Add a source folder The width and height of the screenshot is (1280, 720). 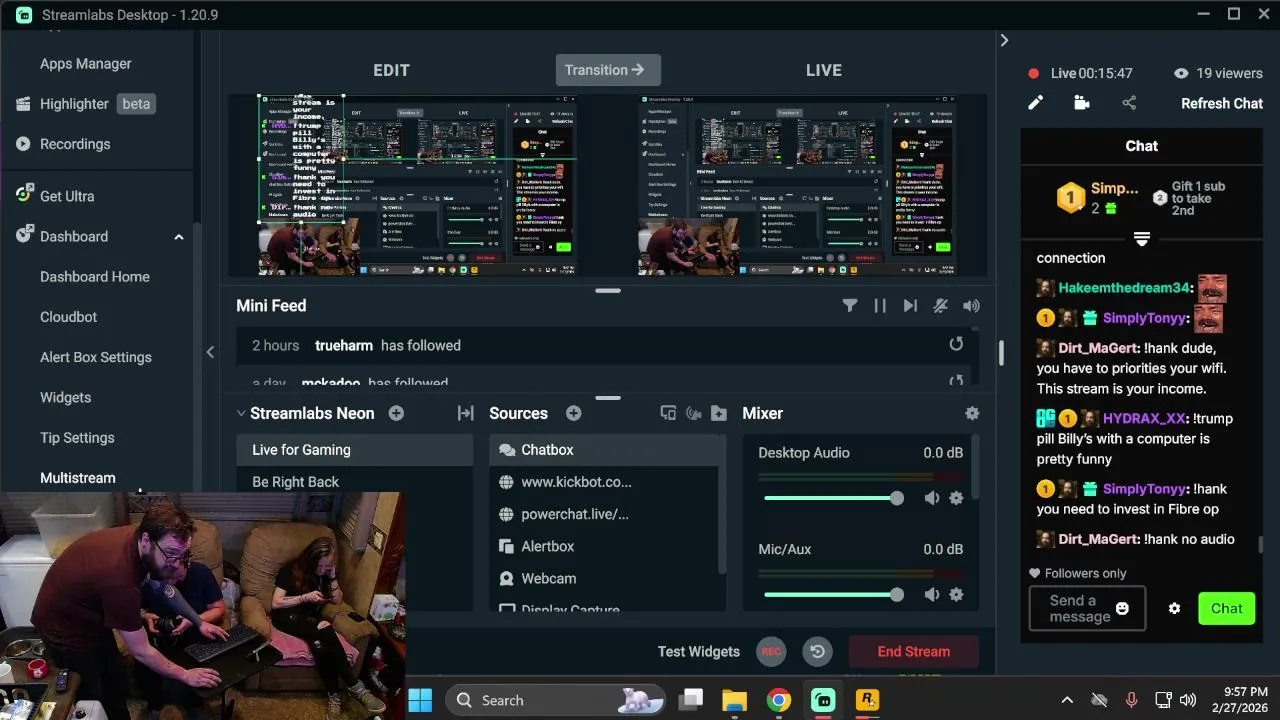(718, 413)
